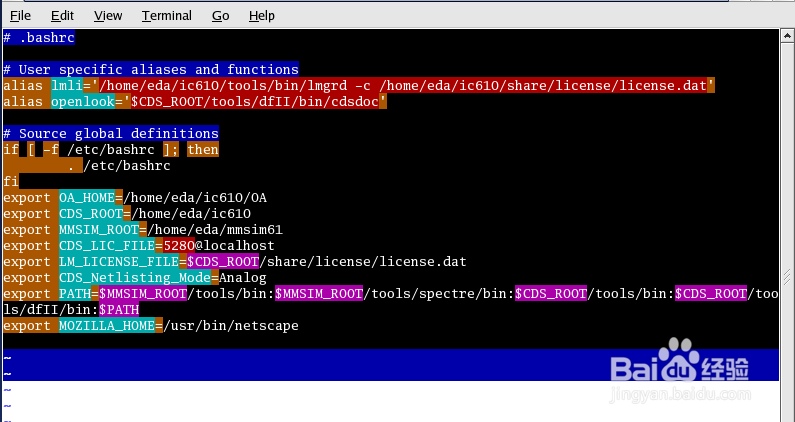
Task: Click the 'MOZILLA_HOME' variable name
Action: point(107,326)
